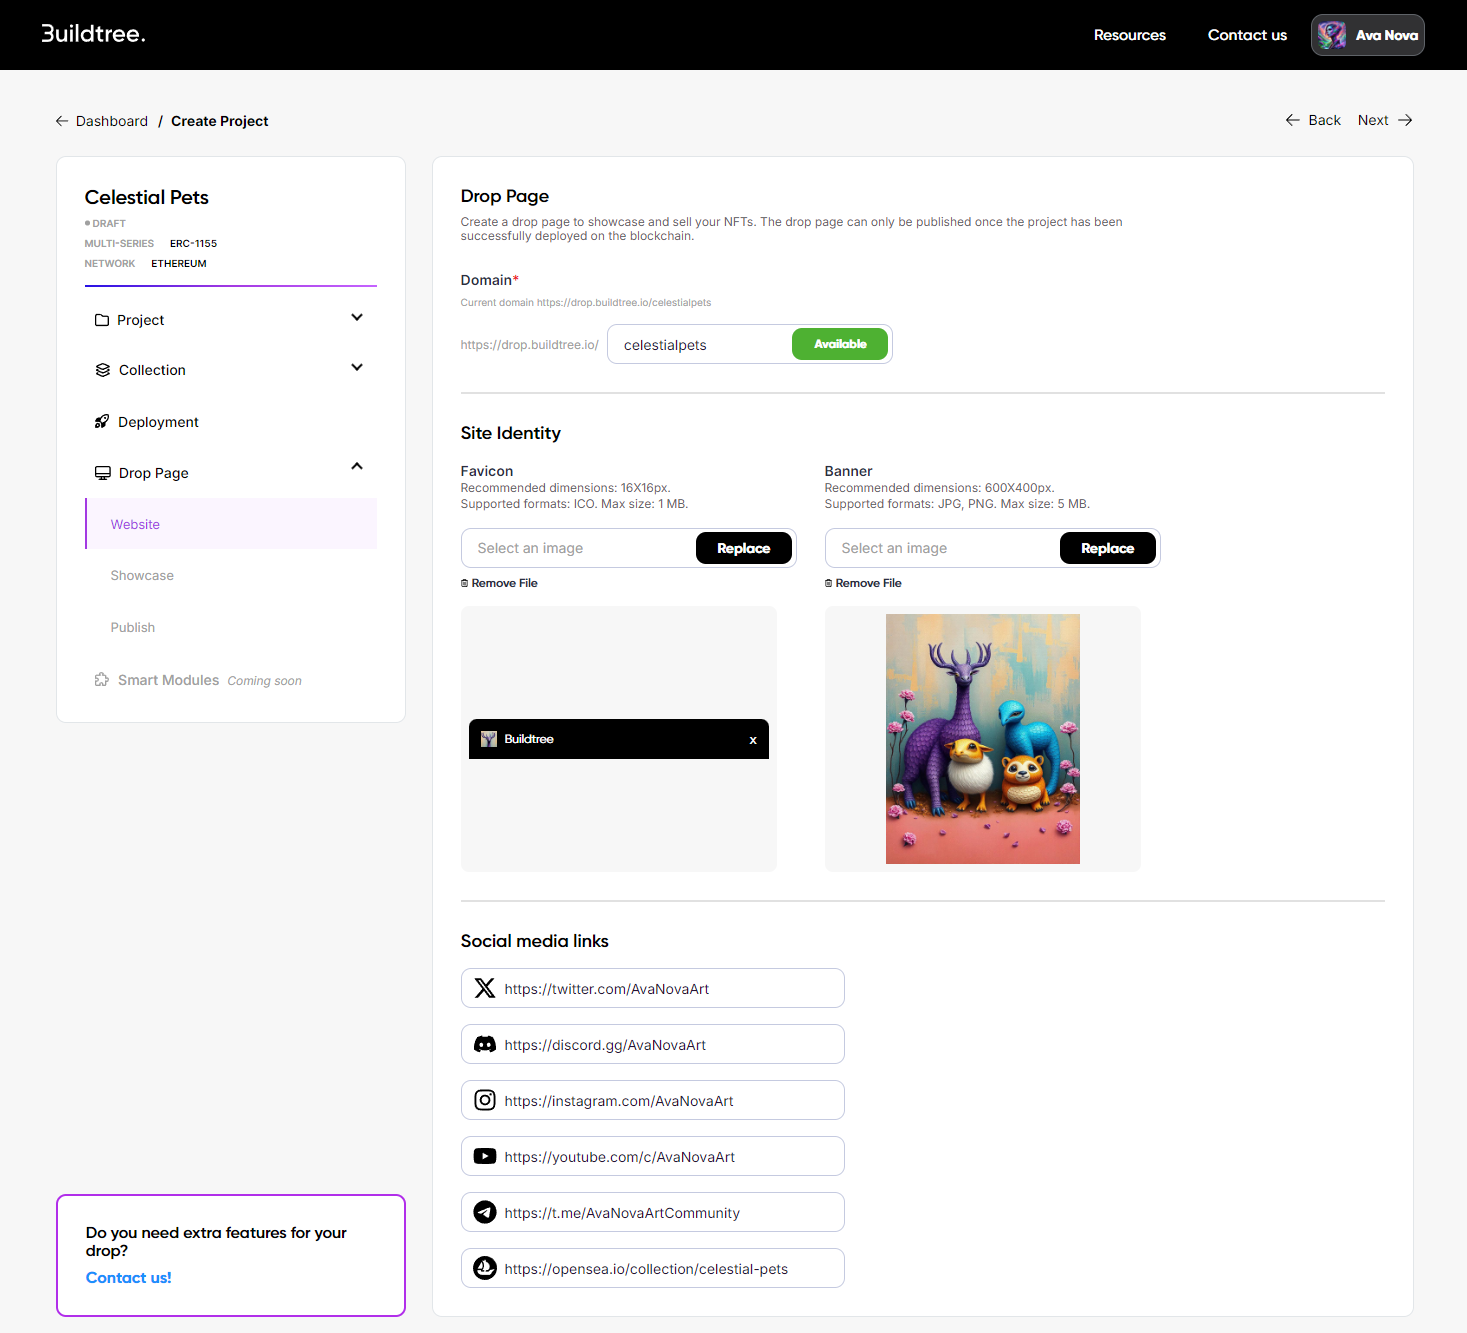Collapse the Drop Page section chevron

pyautogui.click(x=357, y=467)
